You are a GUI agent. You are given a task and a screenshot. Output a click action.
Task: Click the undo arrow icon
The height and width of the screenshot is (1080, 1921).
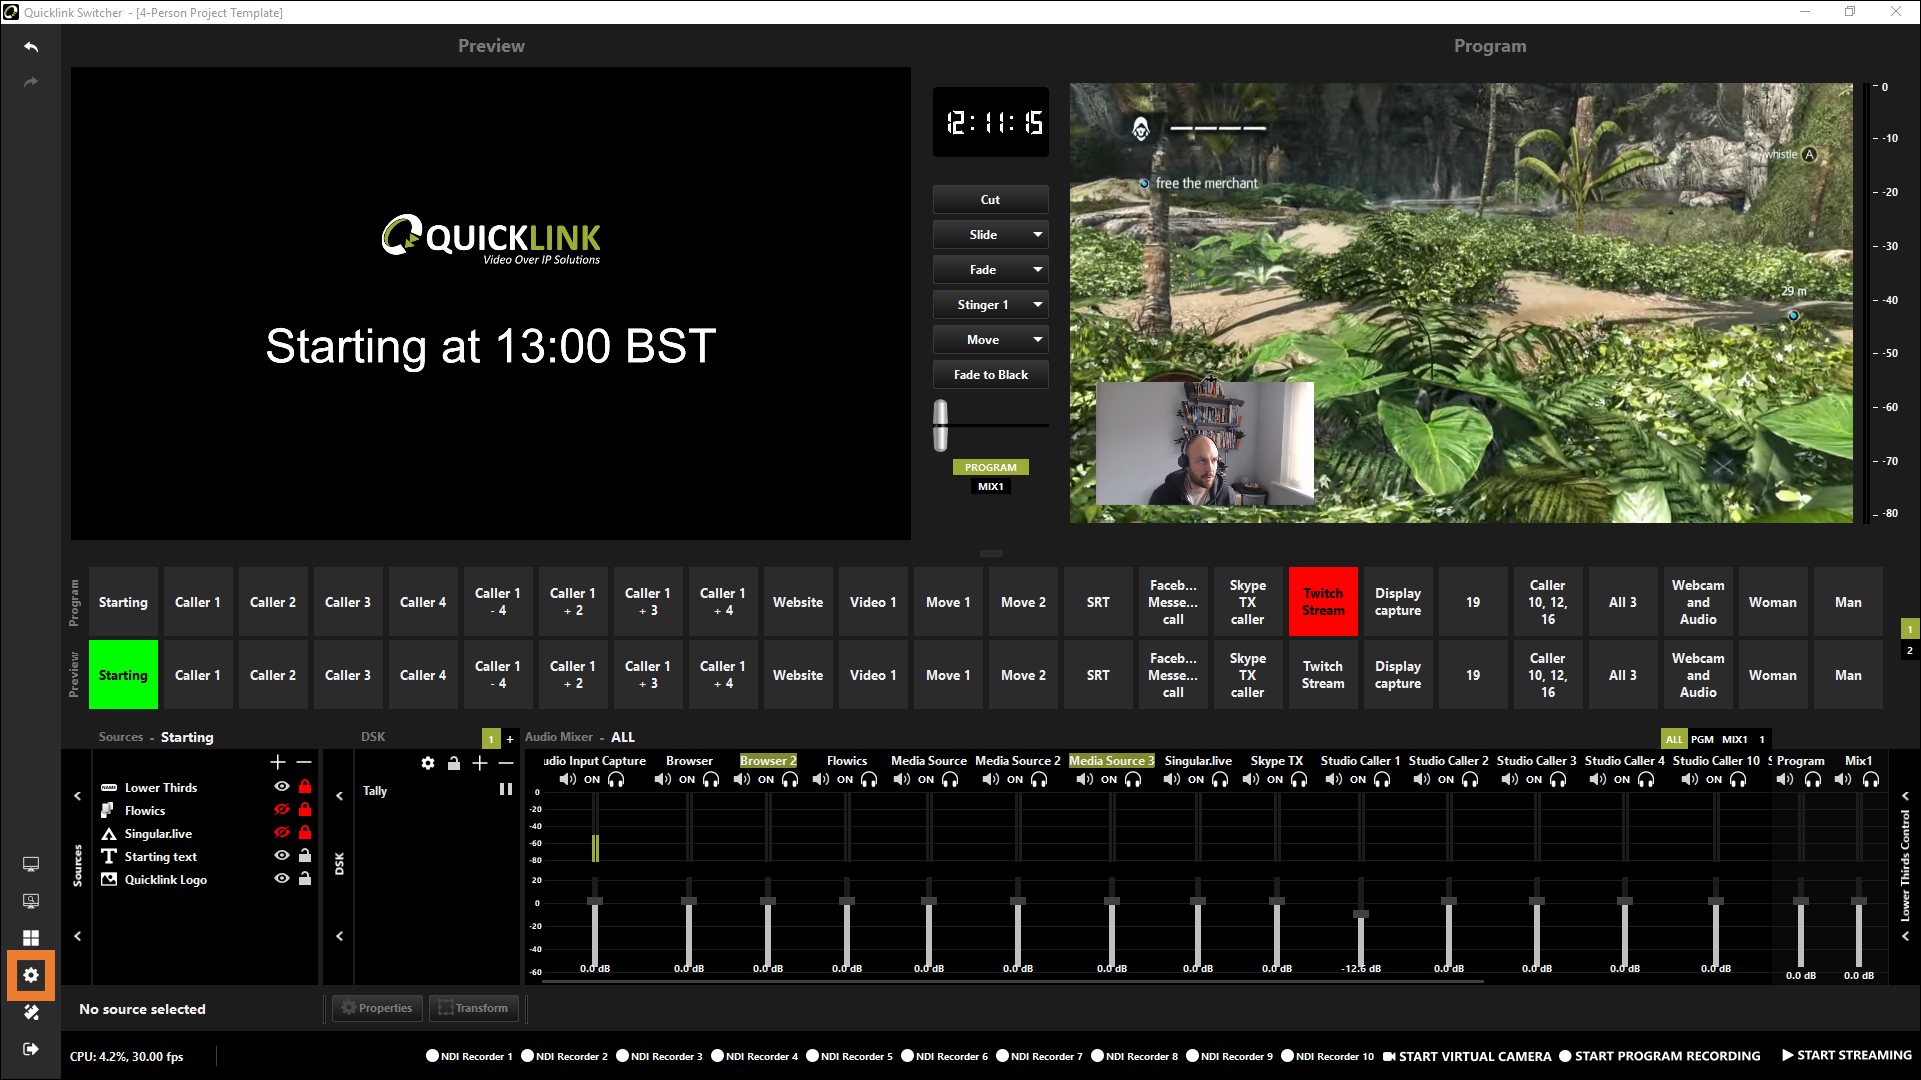[31, 47]
